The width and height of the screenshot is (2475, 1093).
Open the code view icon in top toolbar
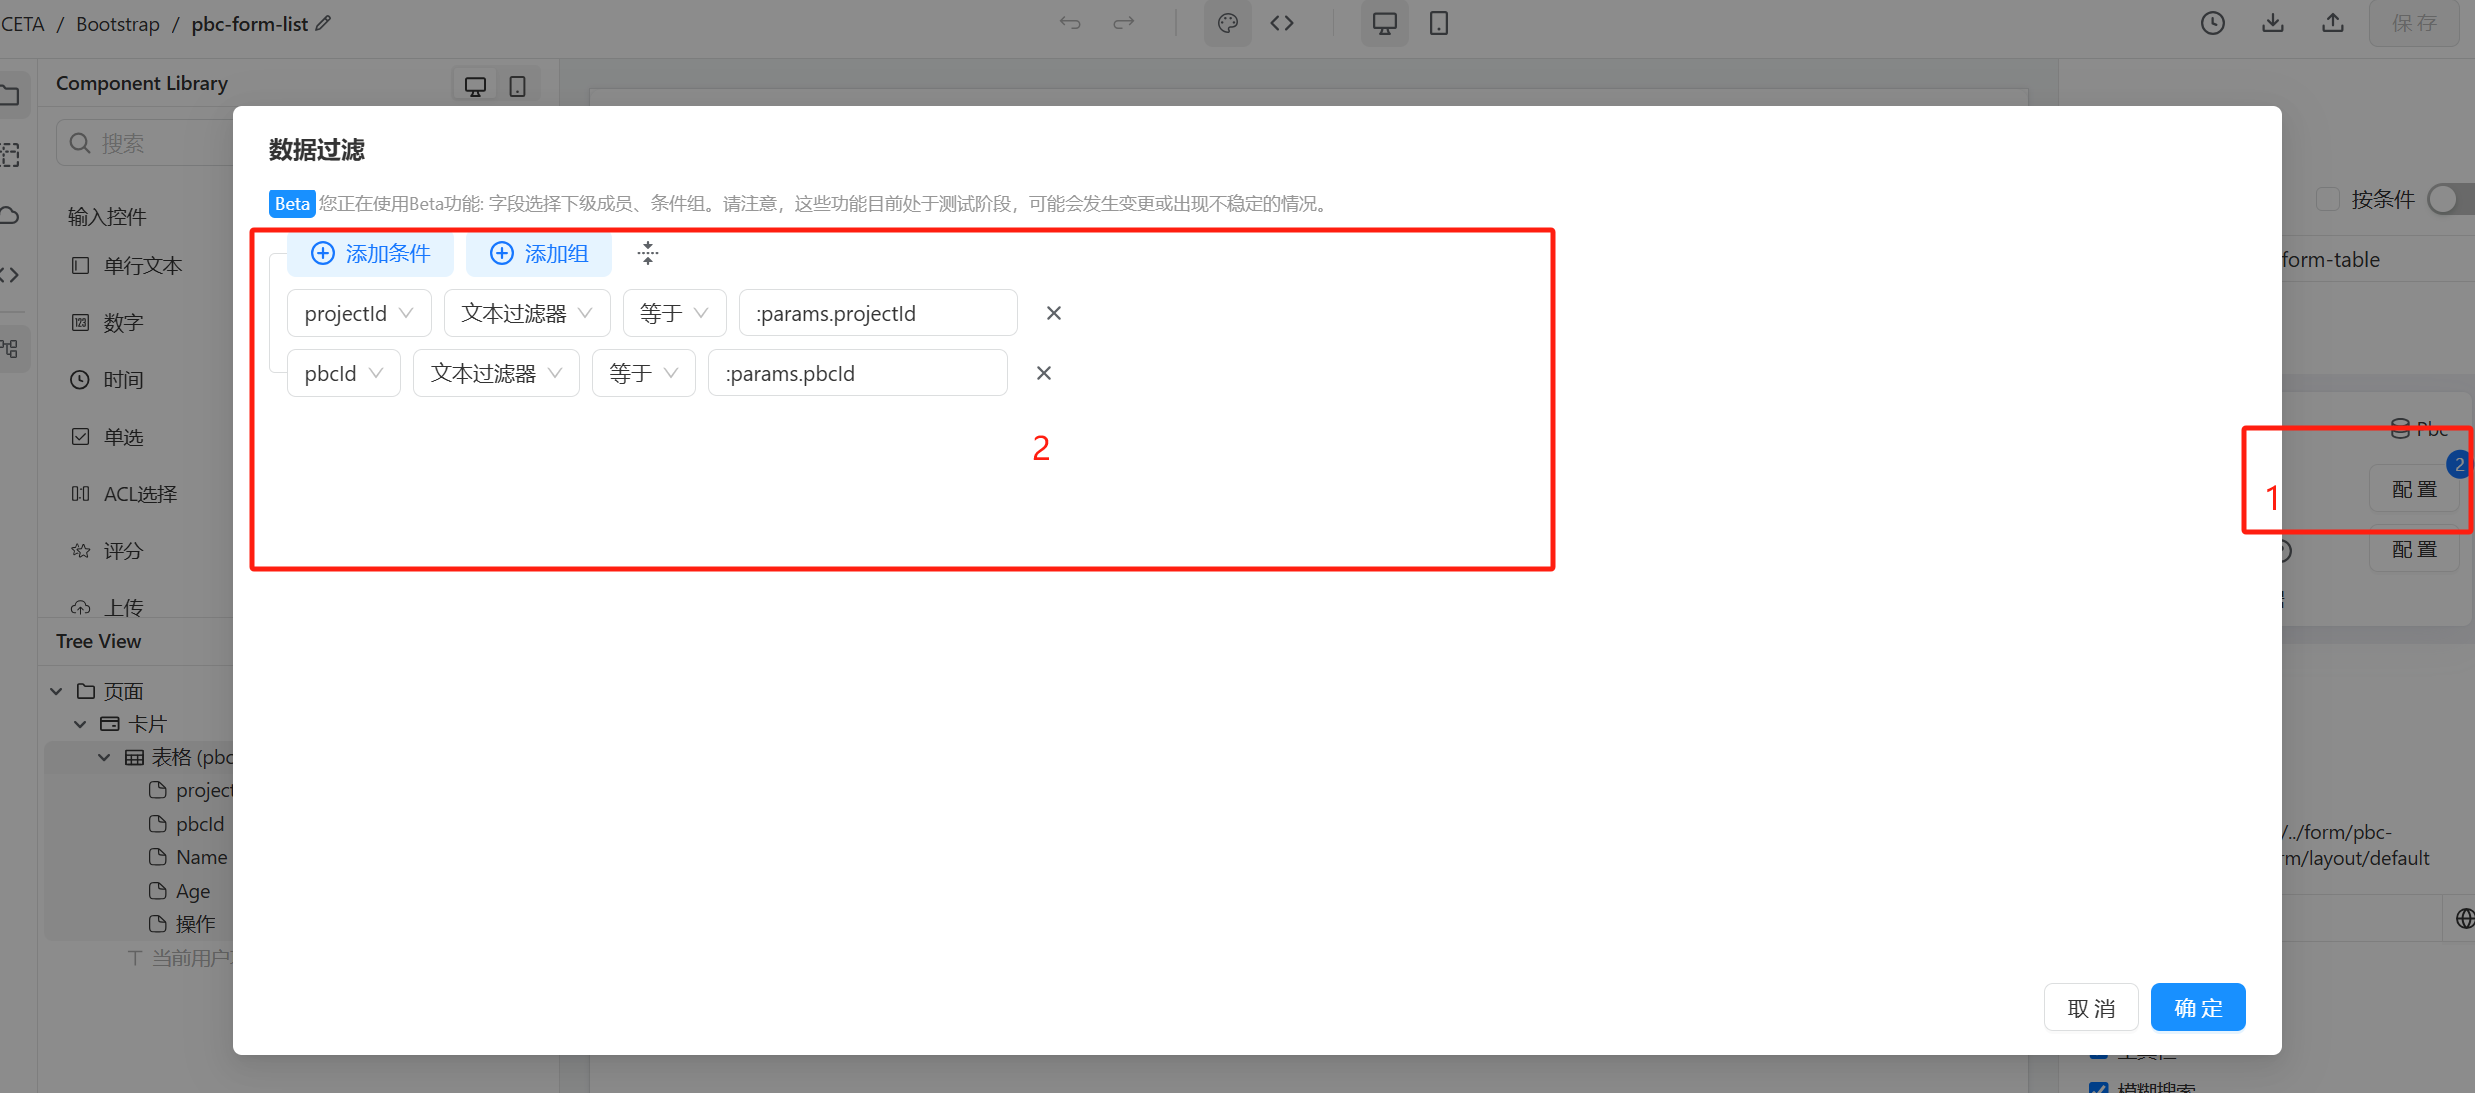tap(1282, 23)
